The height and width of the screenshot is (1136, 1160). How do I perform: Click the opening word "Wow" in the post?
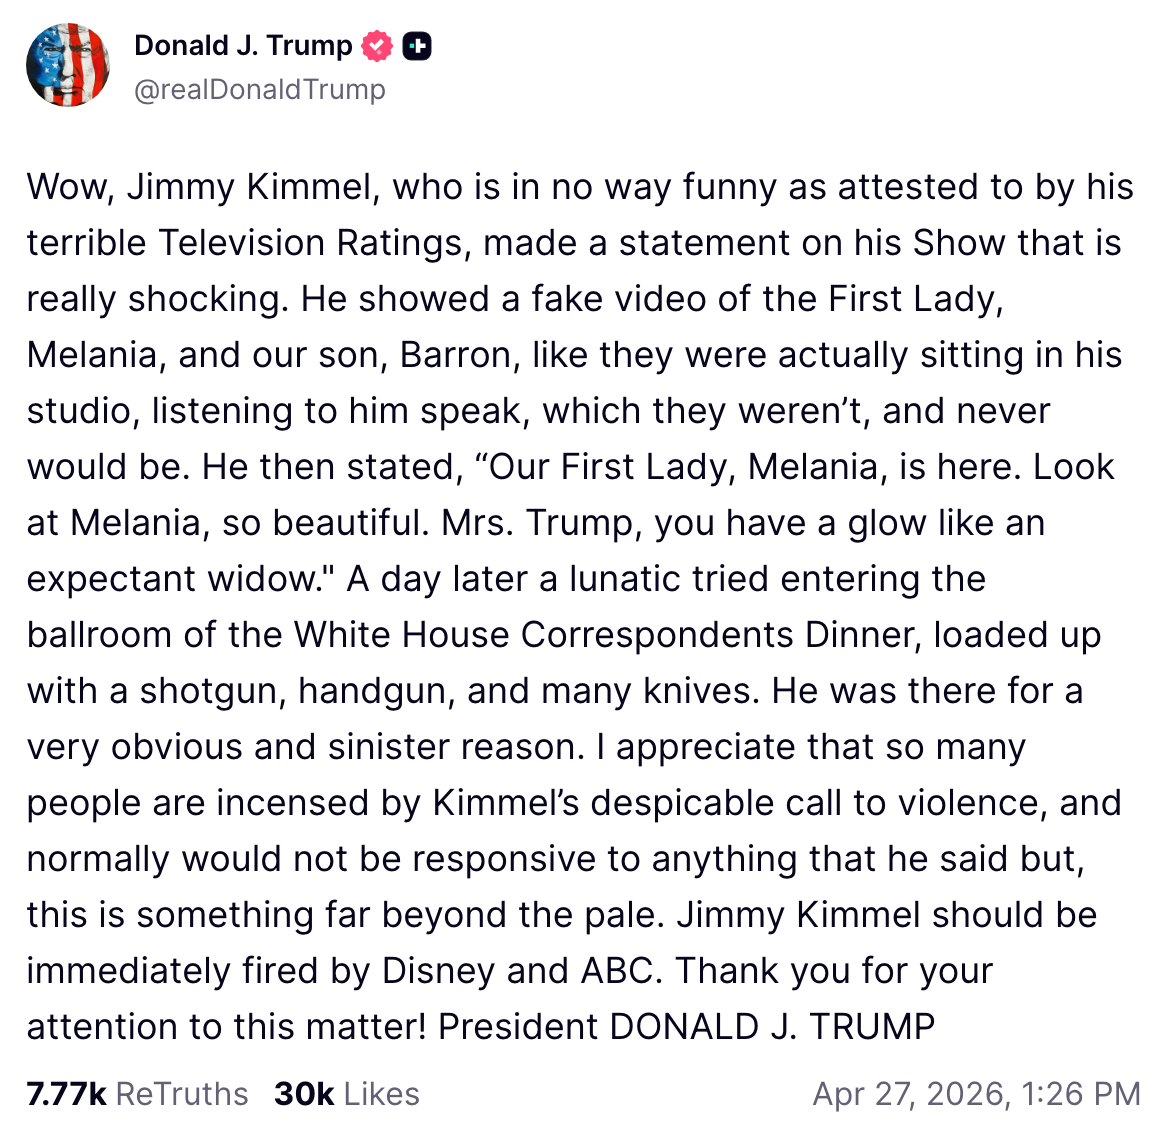click(x=64, y=187)
